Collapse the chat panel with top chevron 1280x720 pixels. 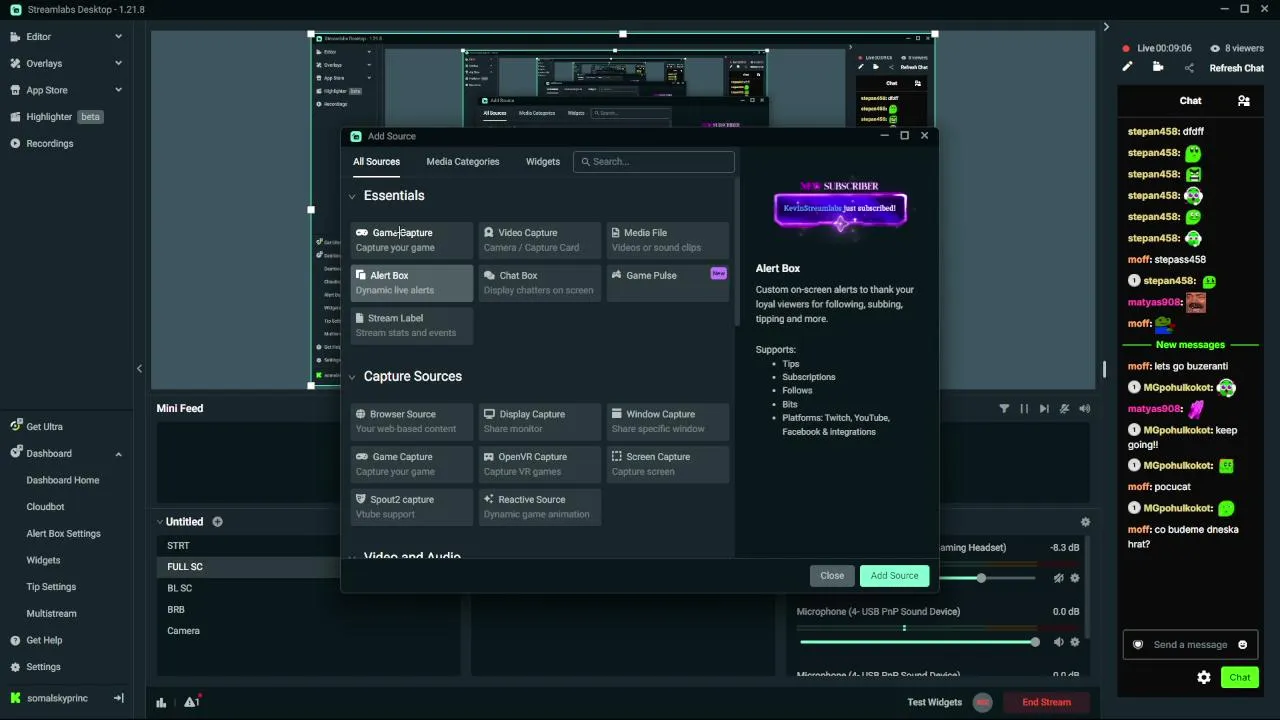pyautogui.click(x=1106, y=27)
